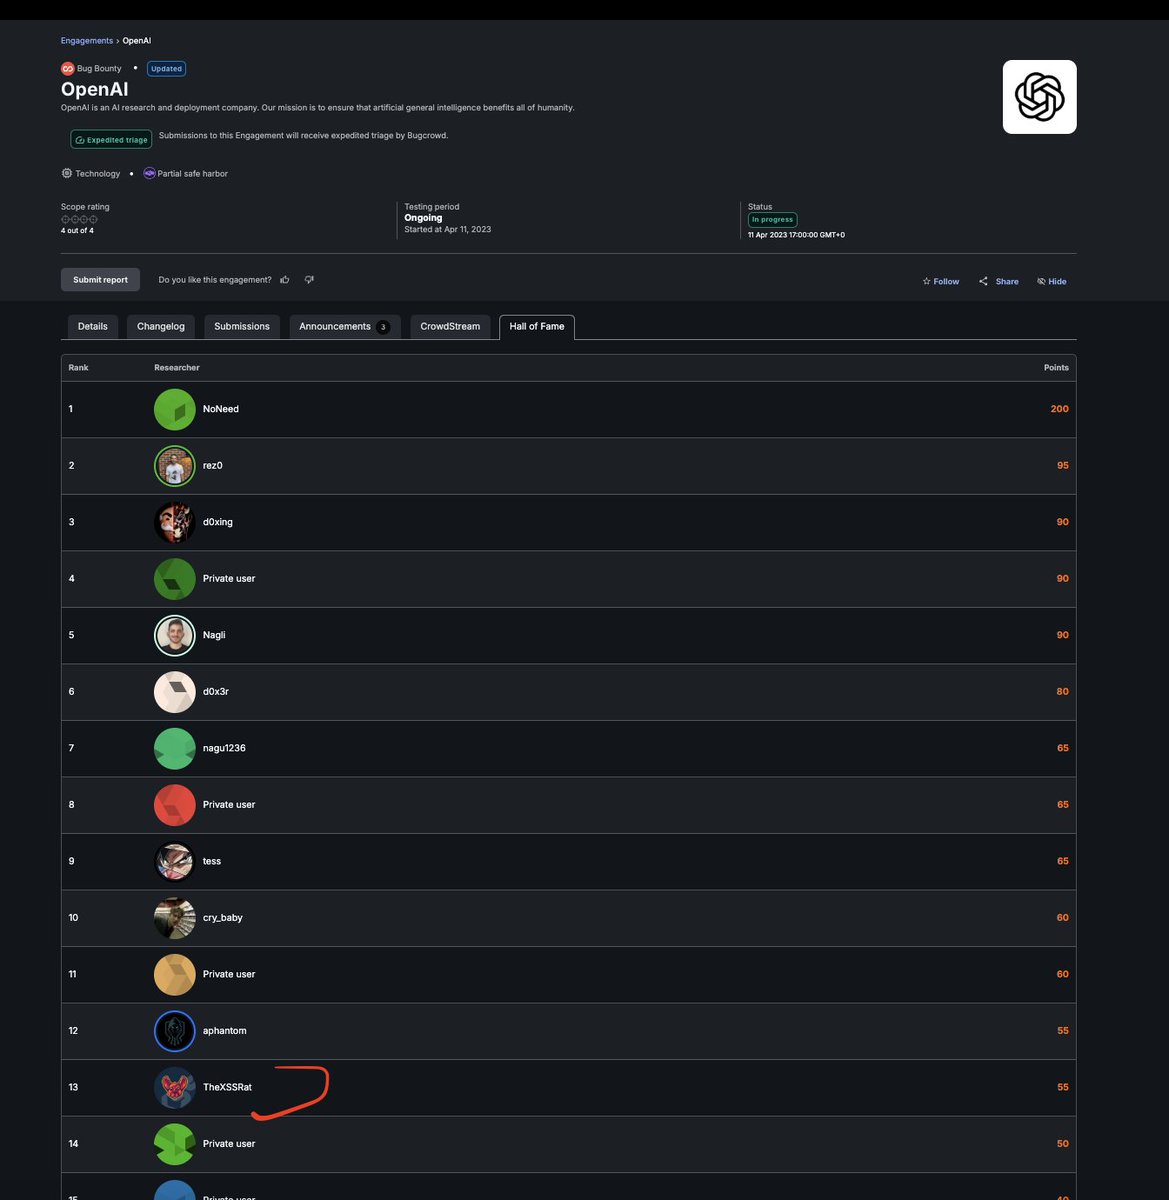Open TheXSSRat's profile avatar
This screenshot has height=1200, width=1169.
point(175,1088)
